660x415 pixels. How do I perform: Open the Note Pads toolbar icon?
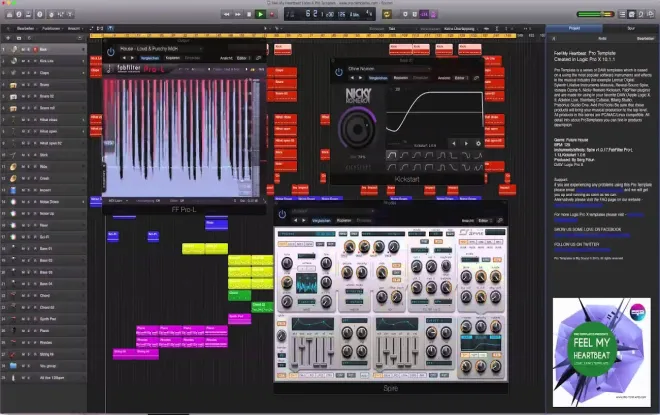pyautogui.click(x=632, y=14)
